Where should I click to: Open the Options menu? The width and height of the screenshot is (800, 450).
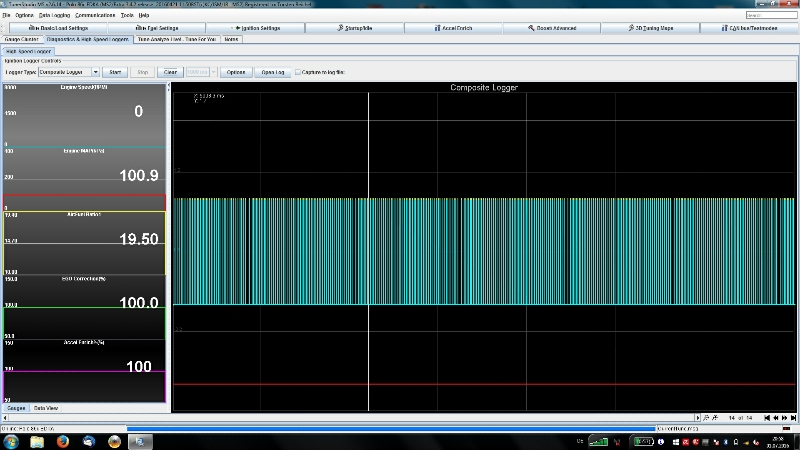click(x=24, y=15)
